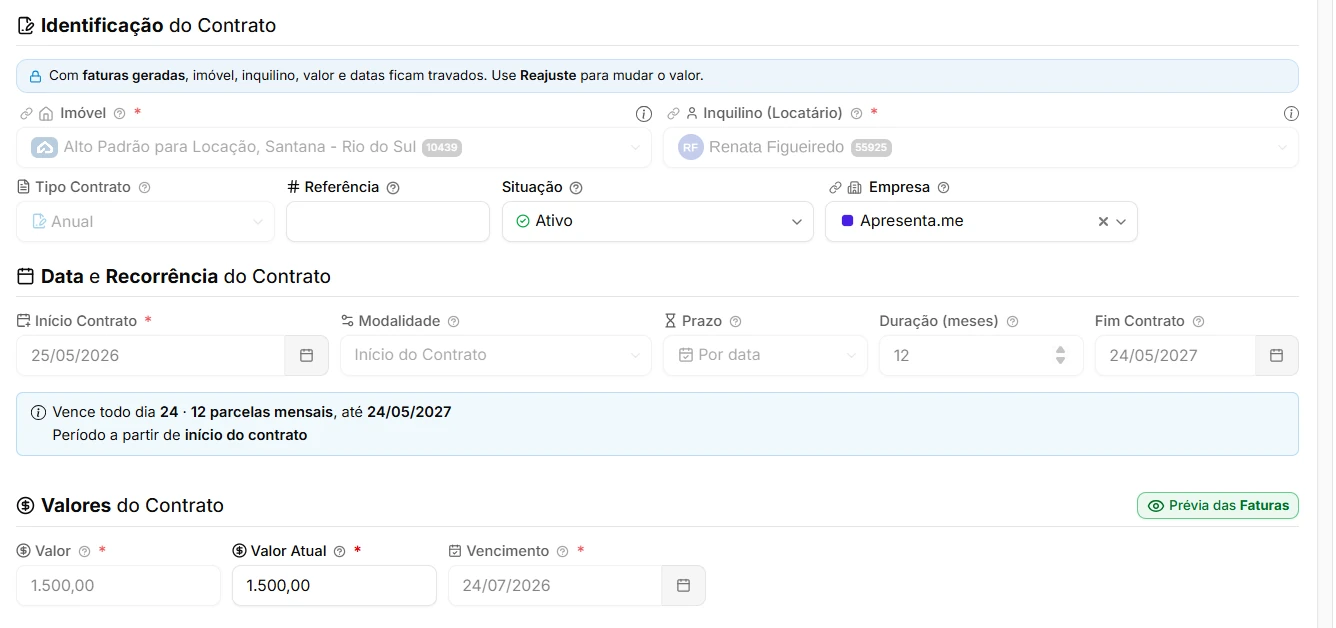Click the Prazo help icon
The height and width of the screenshot is (628, 1336).
736,322
